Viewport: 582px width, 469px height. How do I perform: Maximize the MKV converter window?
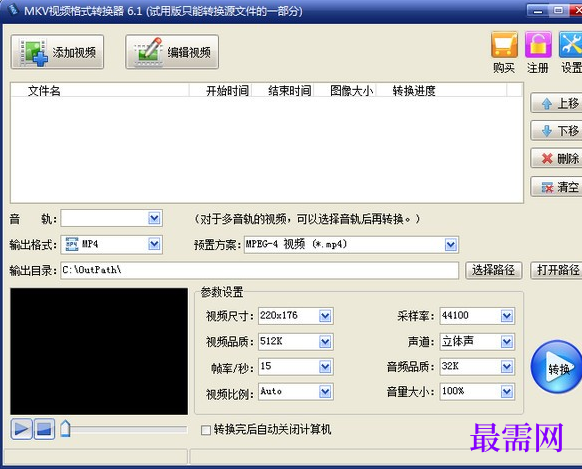(558, 10)
